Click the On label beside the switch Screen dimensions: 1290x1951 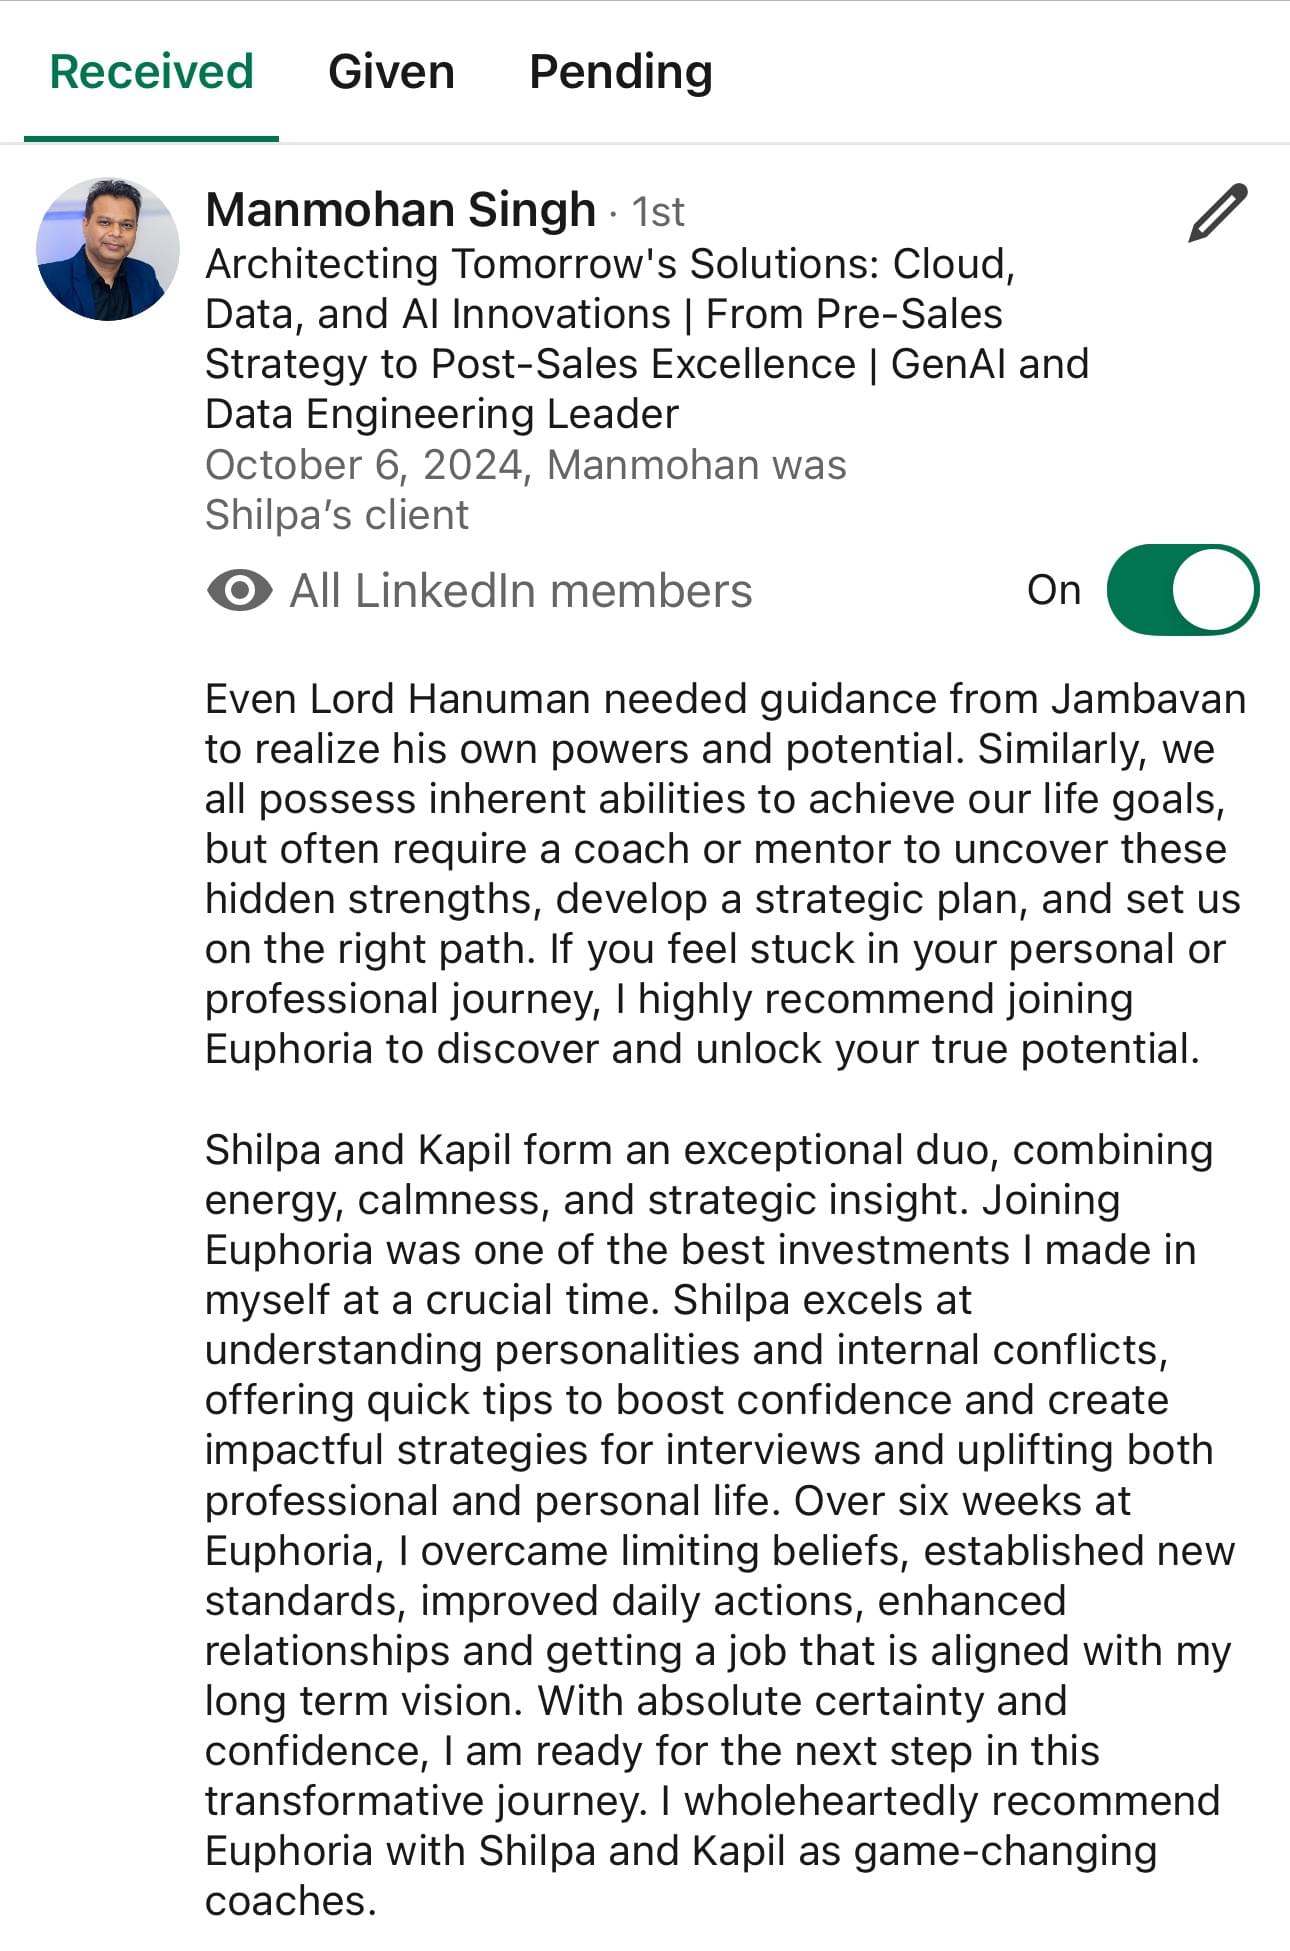coord(1054,590)
